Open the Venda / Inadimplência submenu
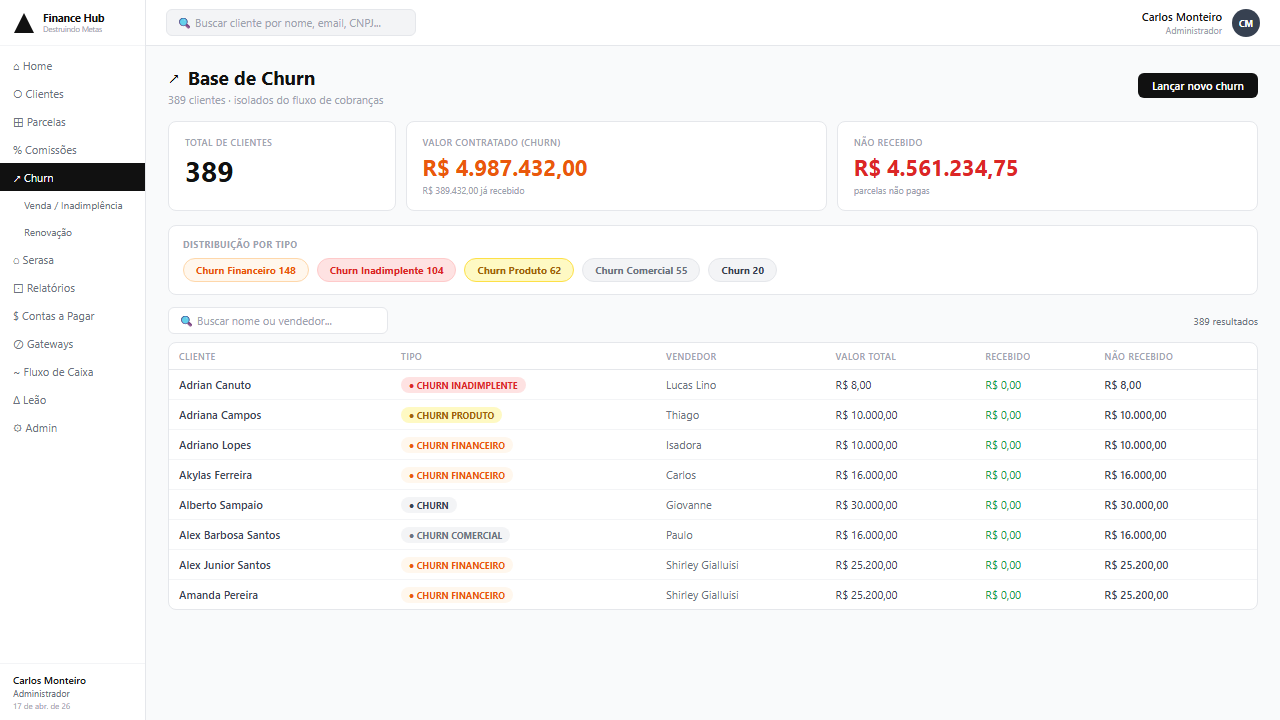Screen dimensions: 1280x720 coord(73,205)
